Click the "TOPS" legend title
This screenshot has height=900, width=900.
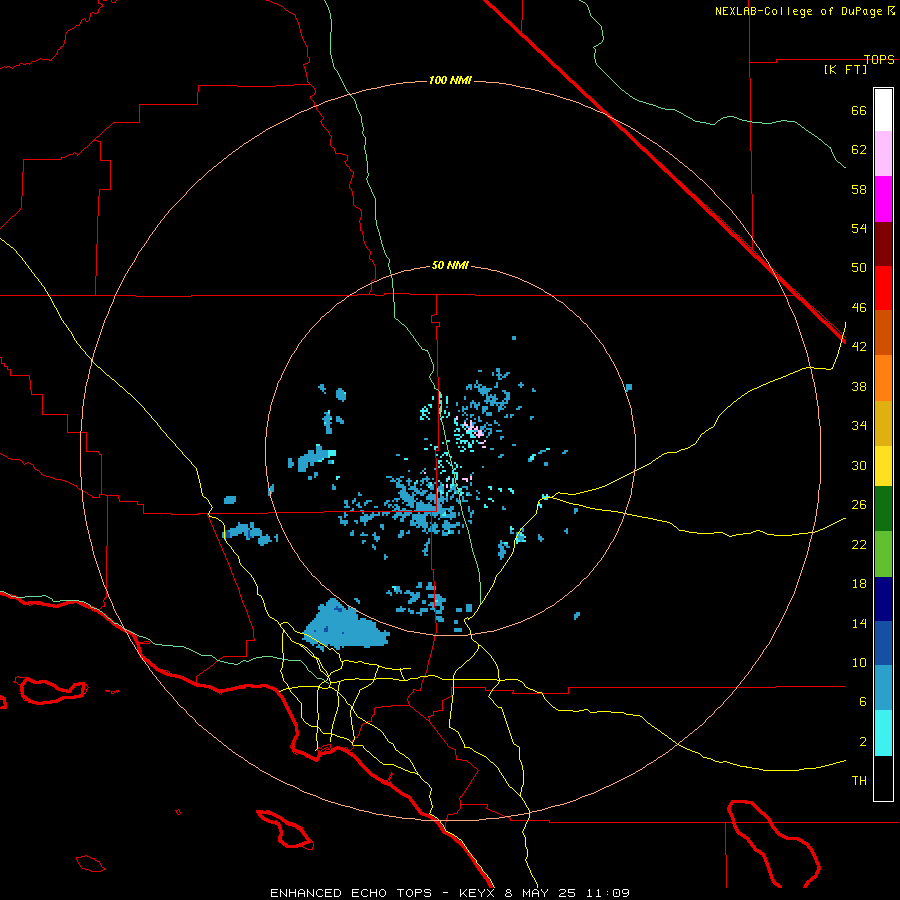pyautogui.click(x=879, y=59)
